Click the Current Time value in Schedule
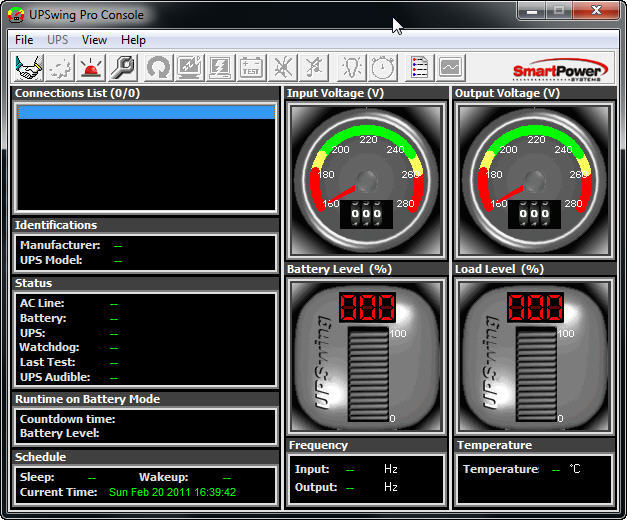This screenshot has width=627, height=520. (171, 492)
